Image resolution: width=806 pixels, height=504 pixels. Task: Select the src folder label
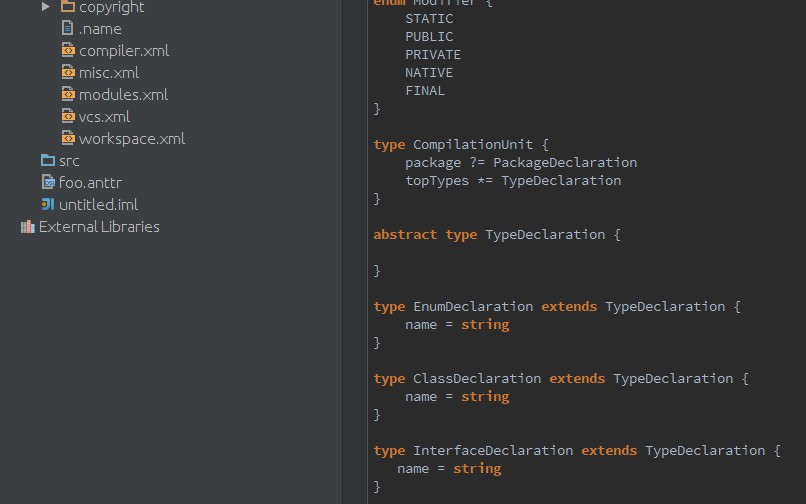[x=69, y=161]
